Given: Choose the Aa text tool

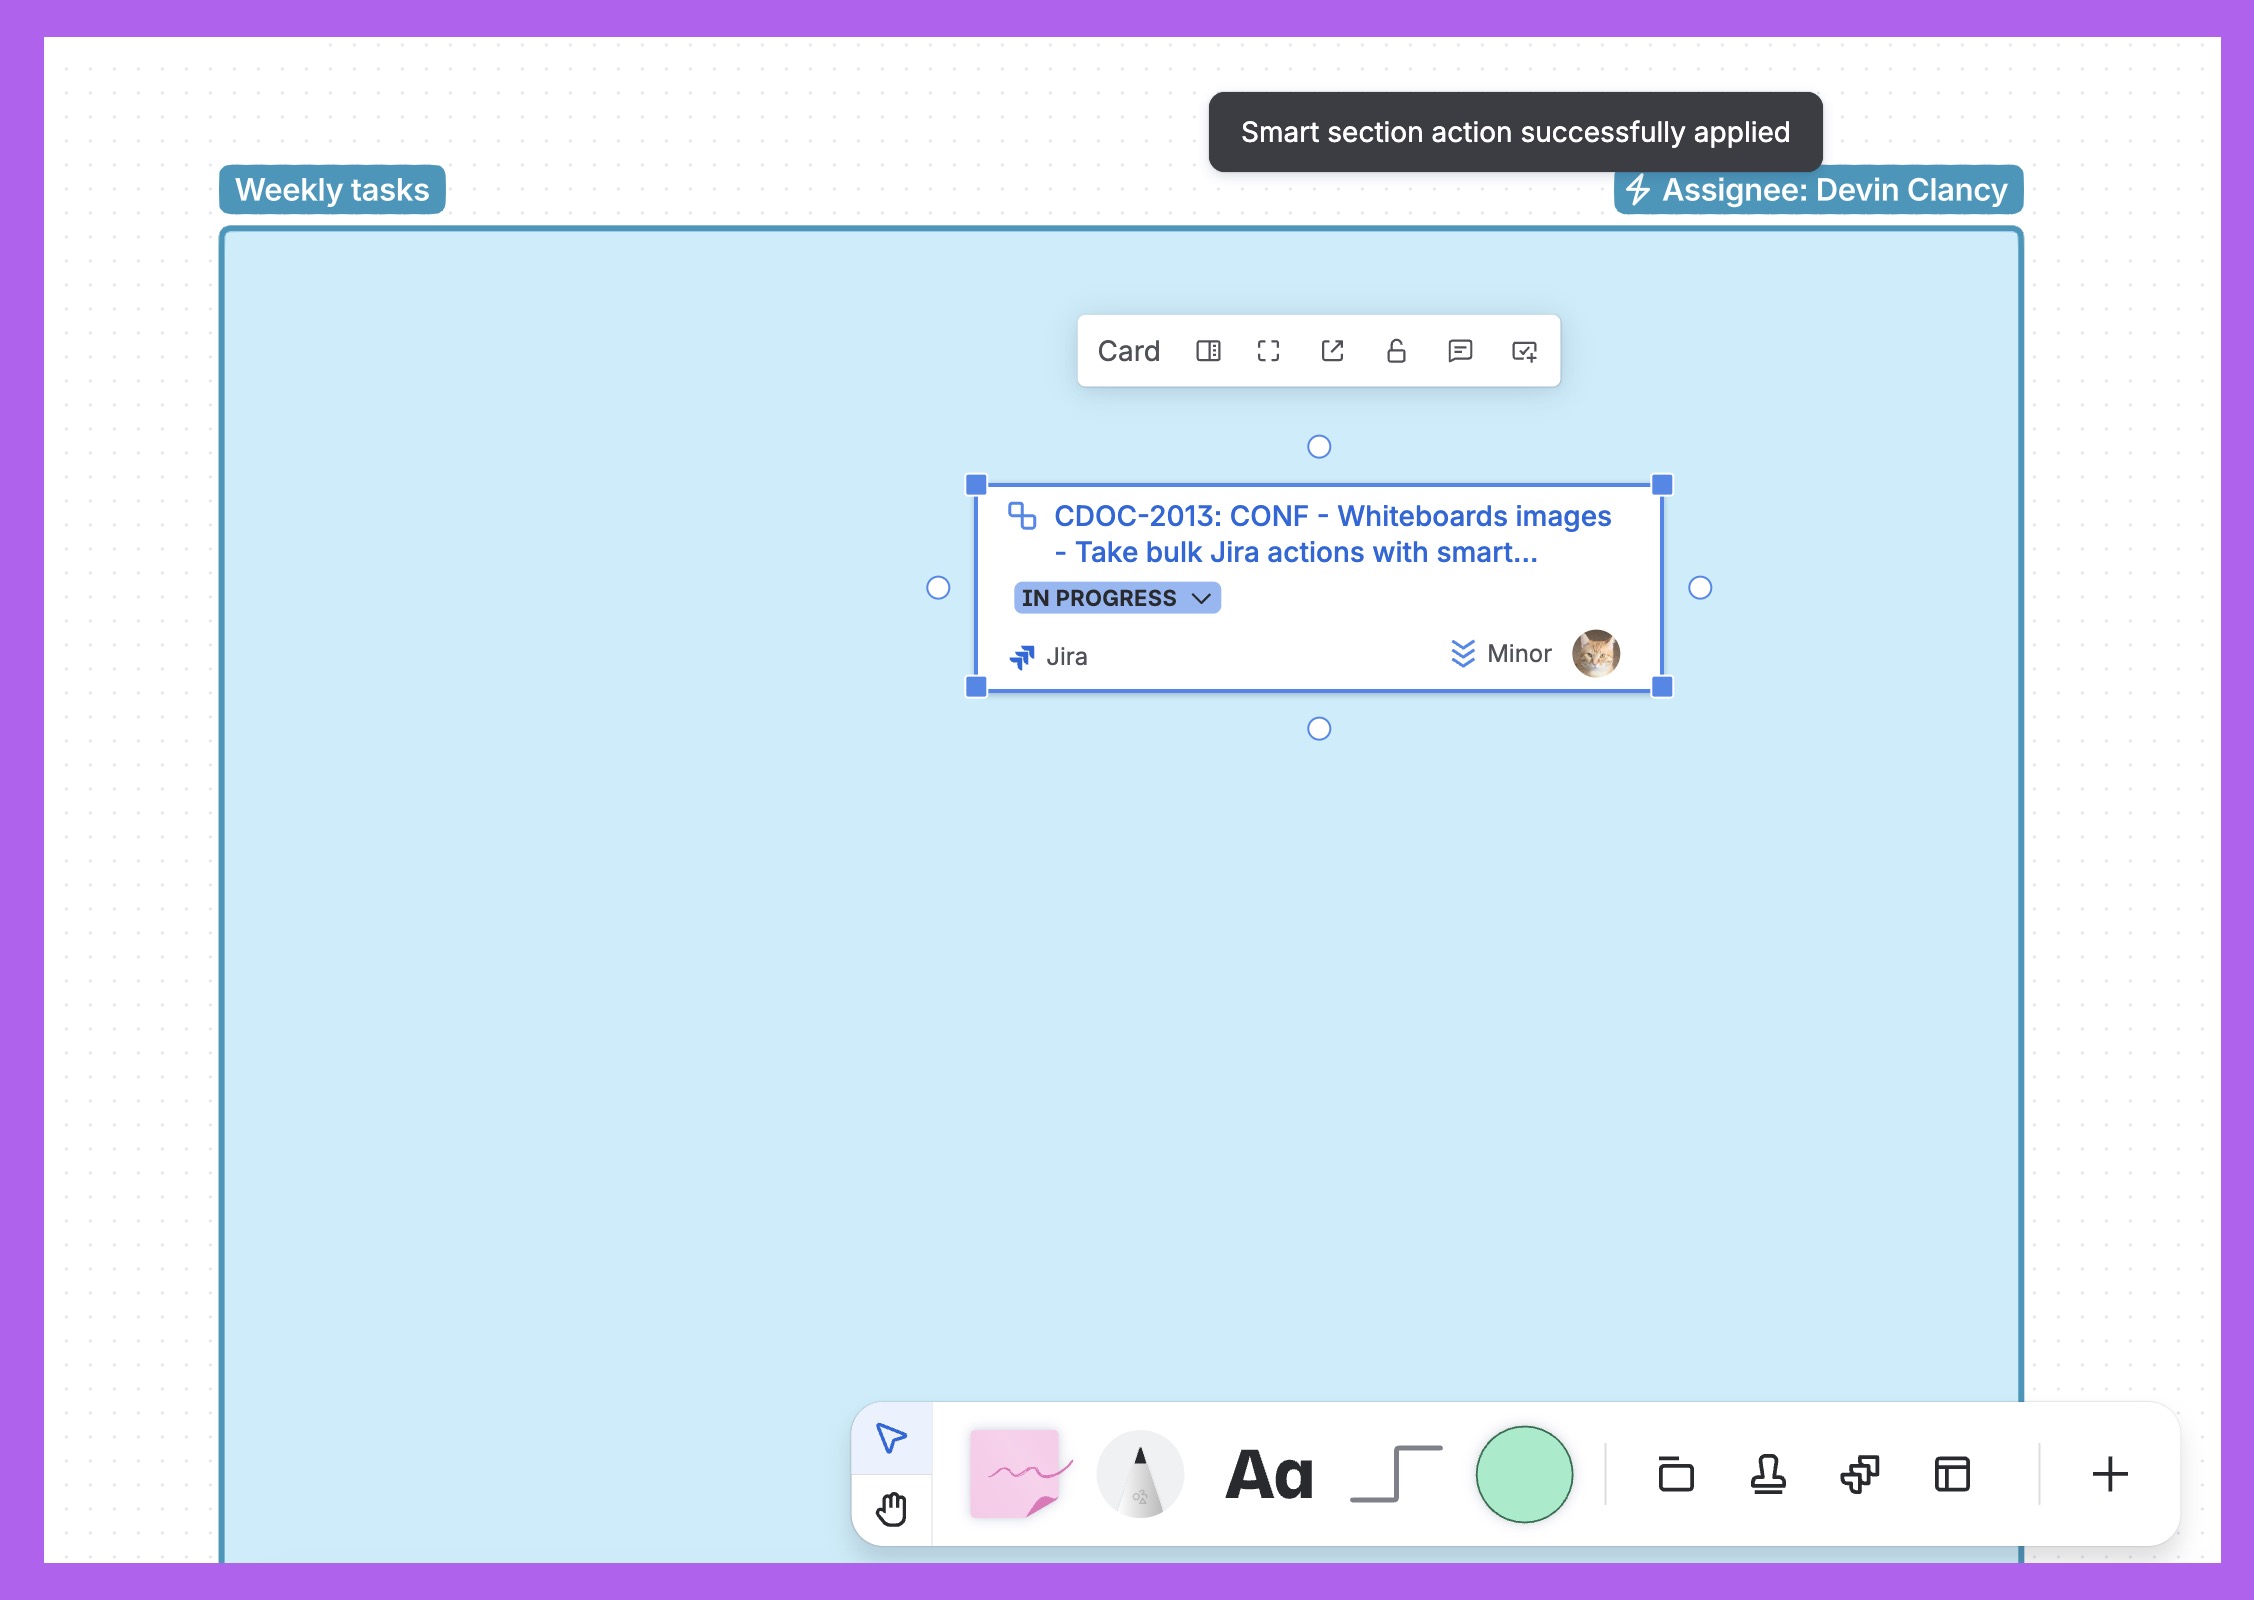Looking at the screenshot, I should click(x=1269, y=1474).
